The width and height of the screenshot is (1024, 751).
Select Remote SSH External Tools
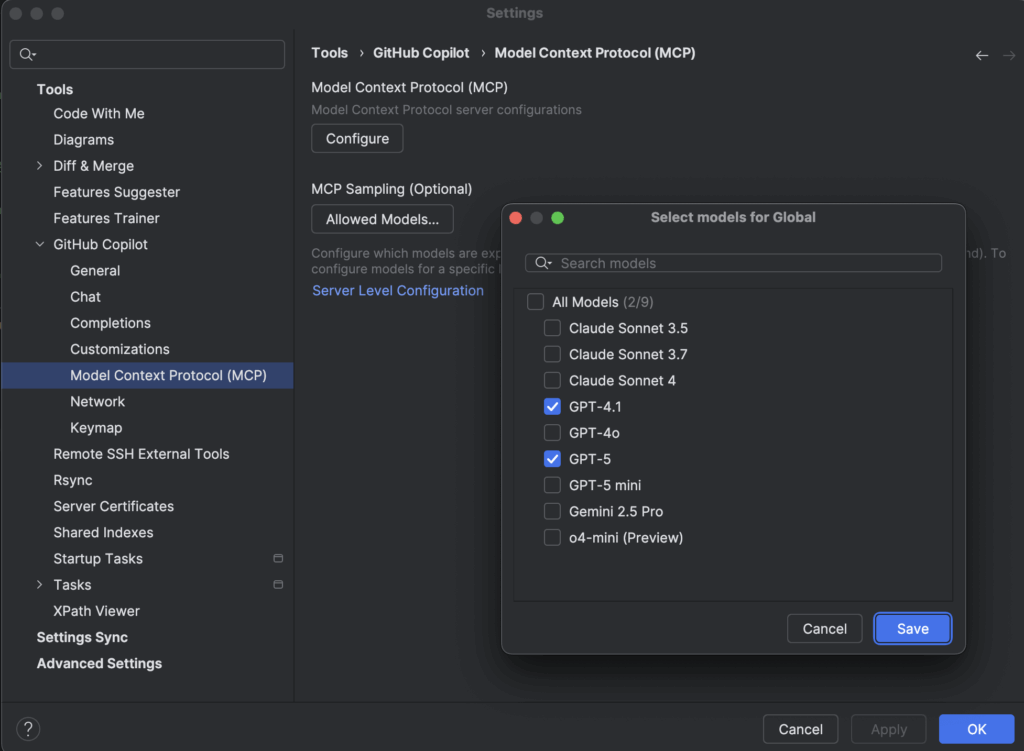[141, 454]
